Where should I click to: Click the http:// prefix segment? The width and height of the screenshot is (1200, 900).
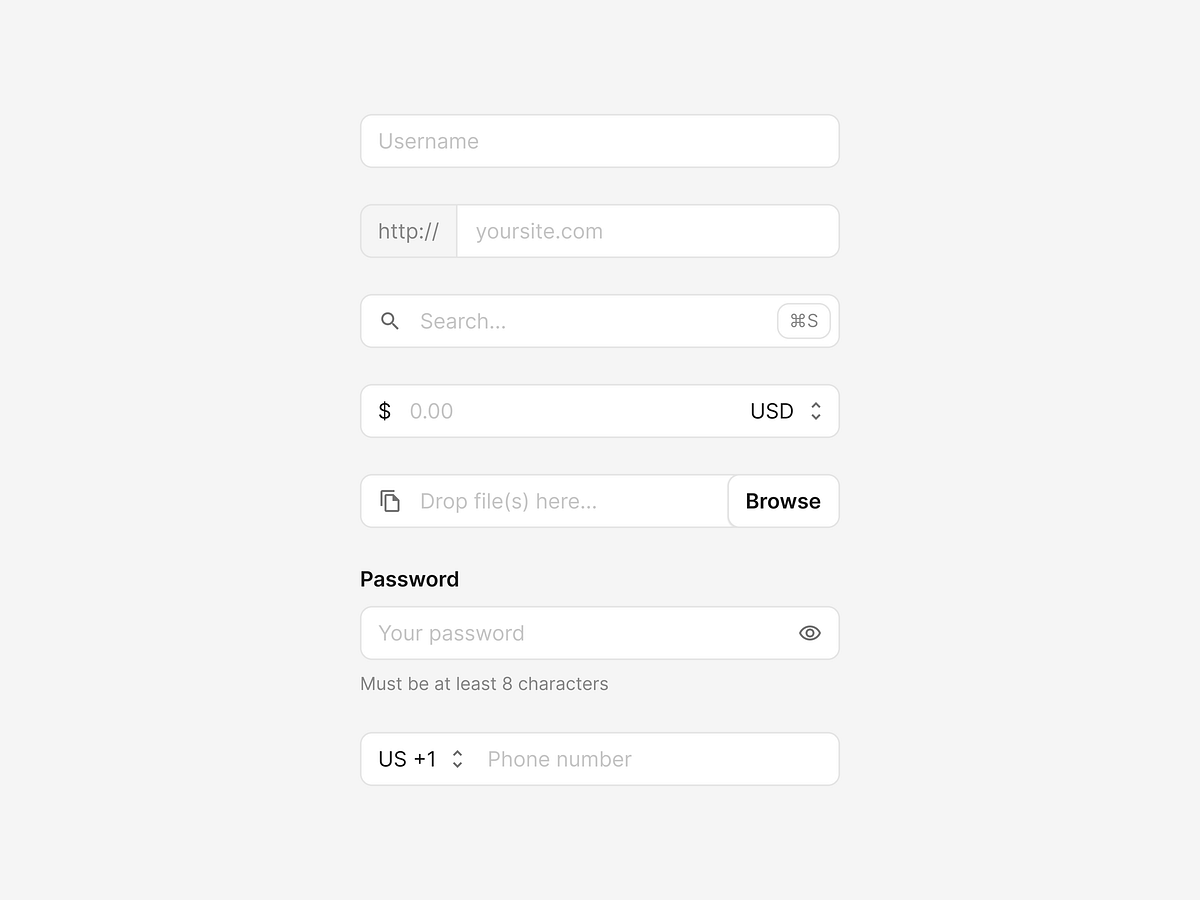(408, 231)
